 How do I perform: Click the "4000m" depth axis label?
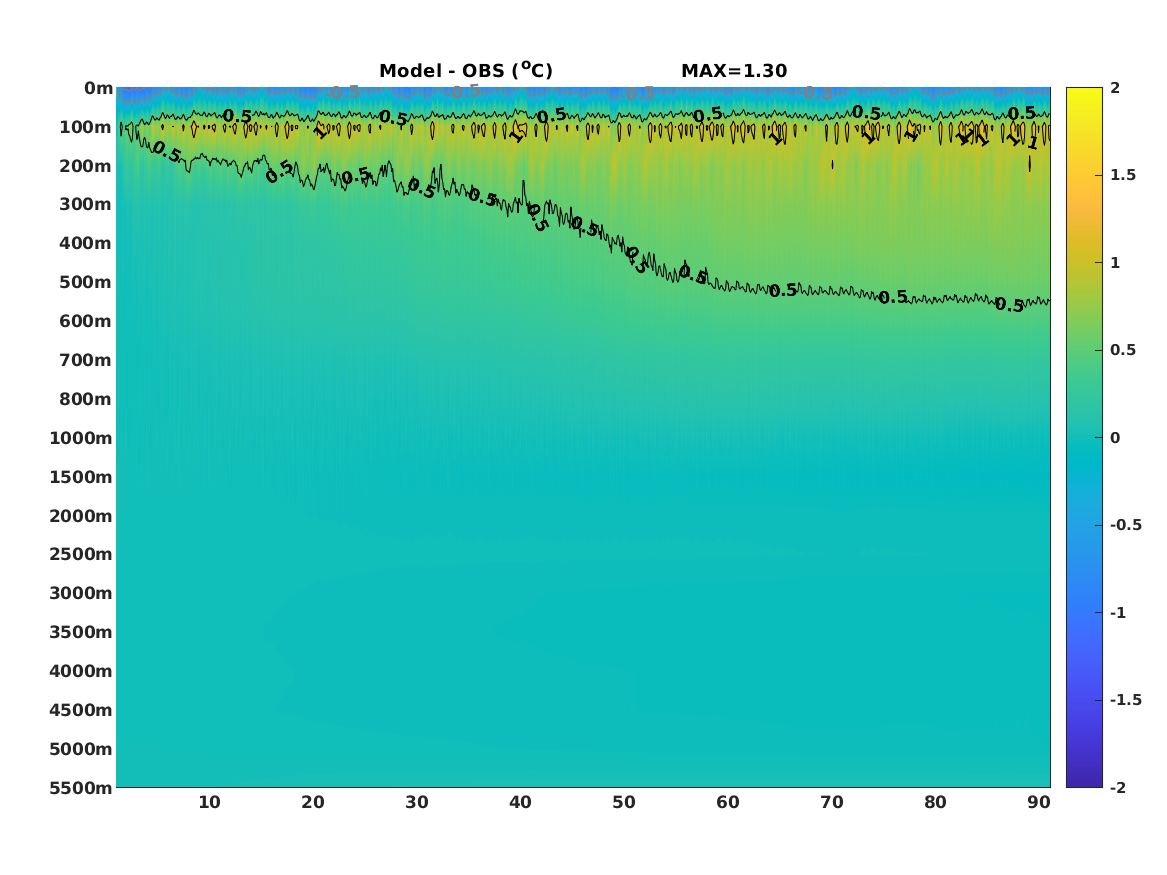(x=81, y=671)
